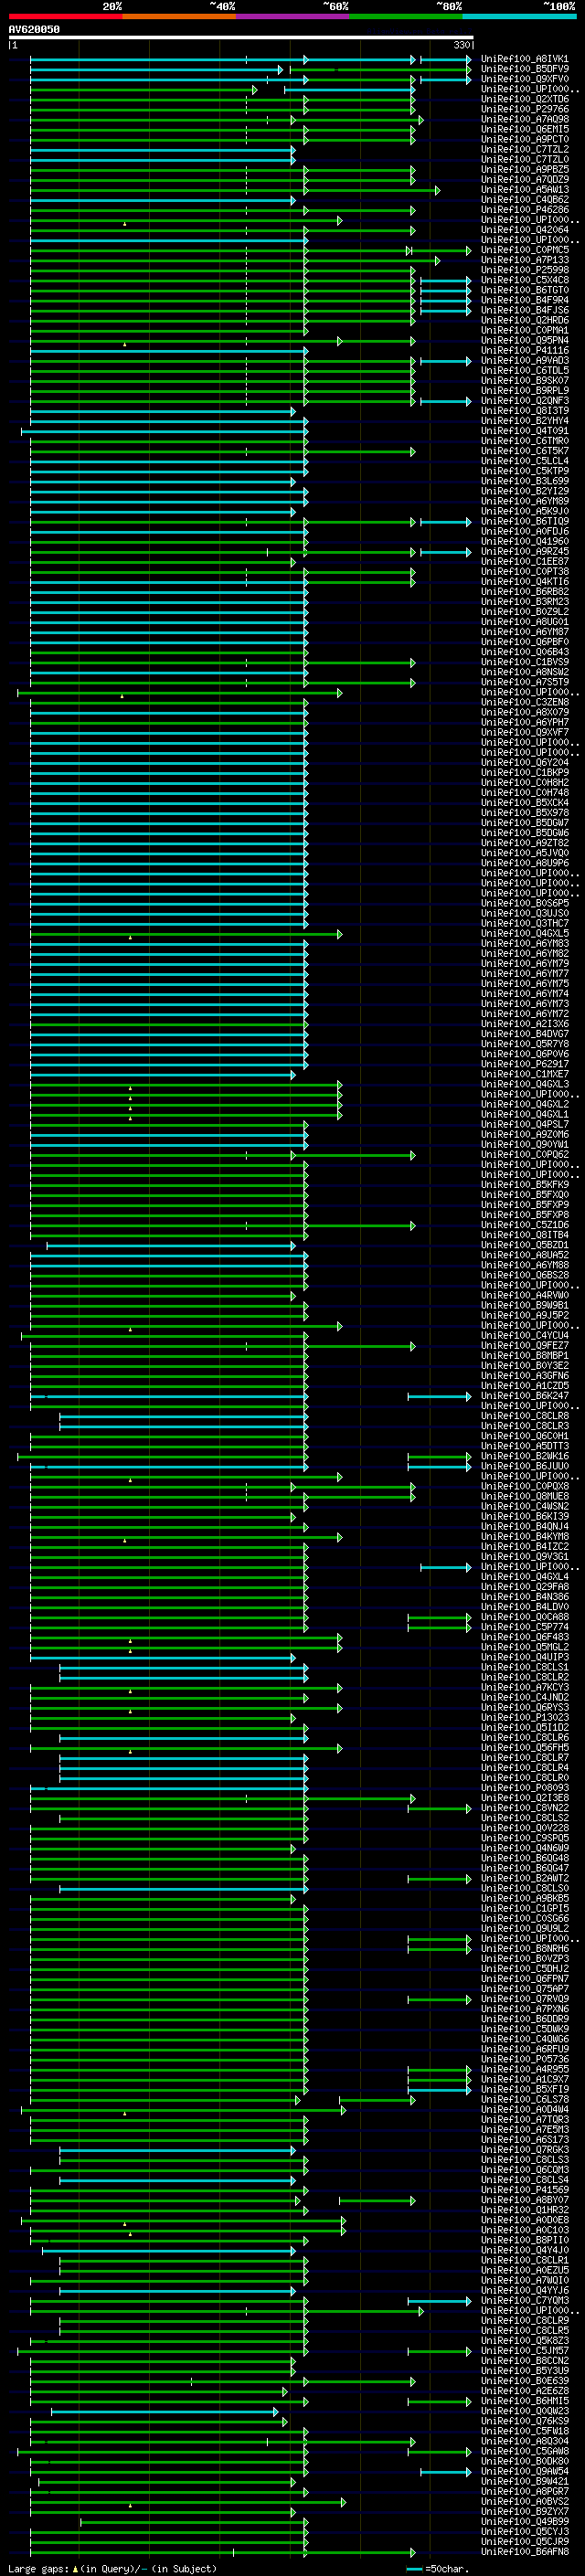Open hit UniRef100_A7AQ98

point(524,120)
